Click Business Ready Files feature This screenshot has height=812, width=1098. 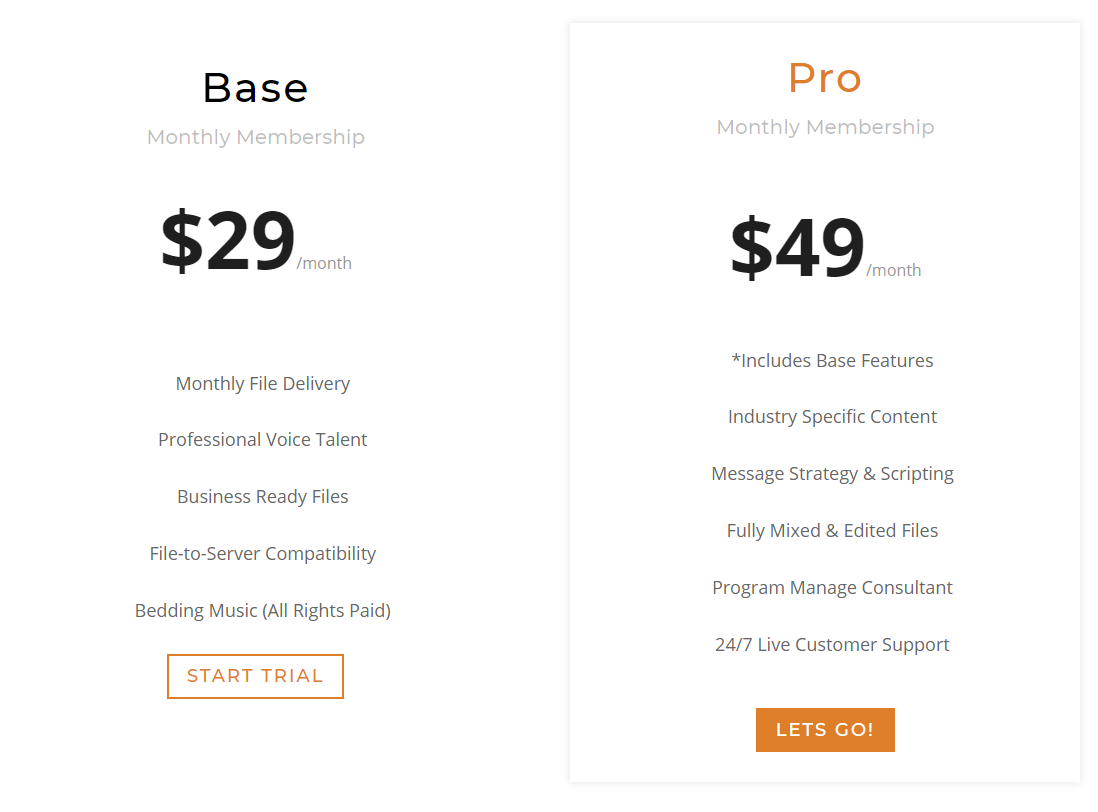click(x=263, y=497)
